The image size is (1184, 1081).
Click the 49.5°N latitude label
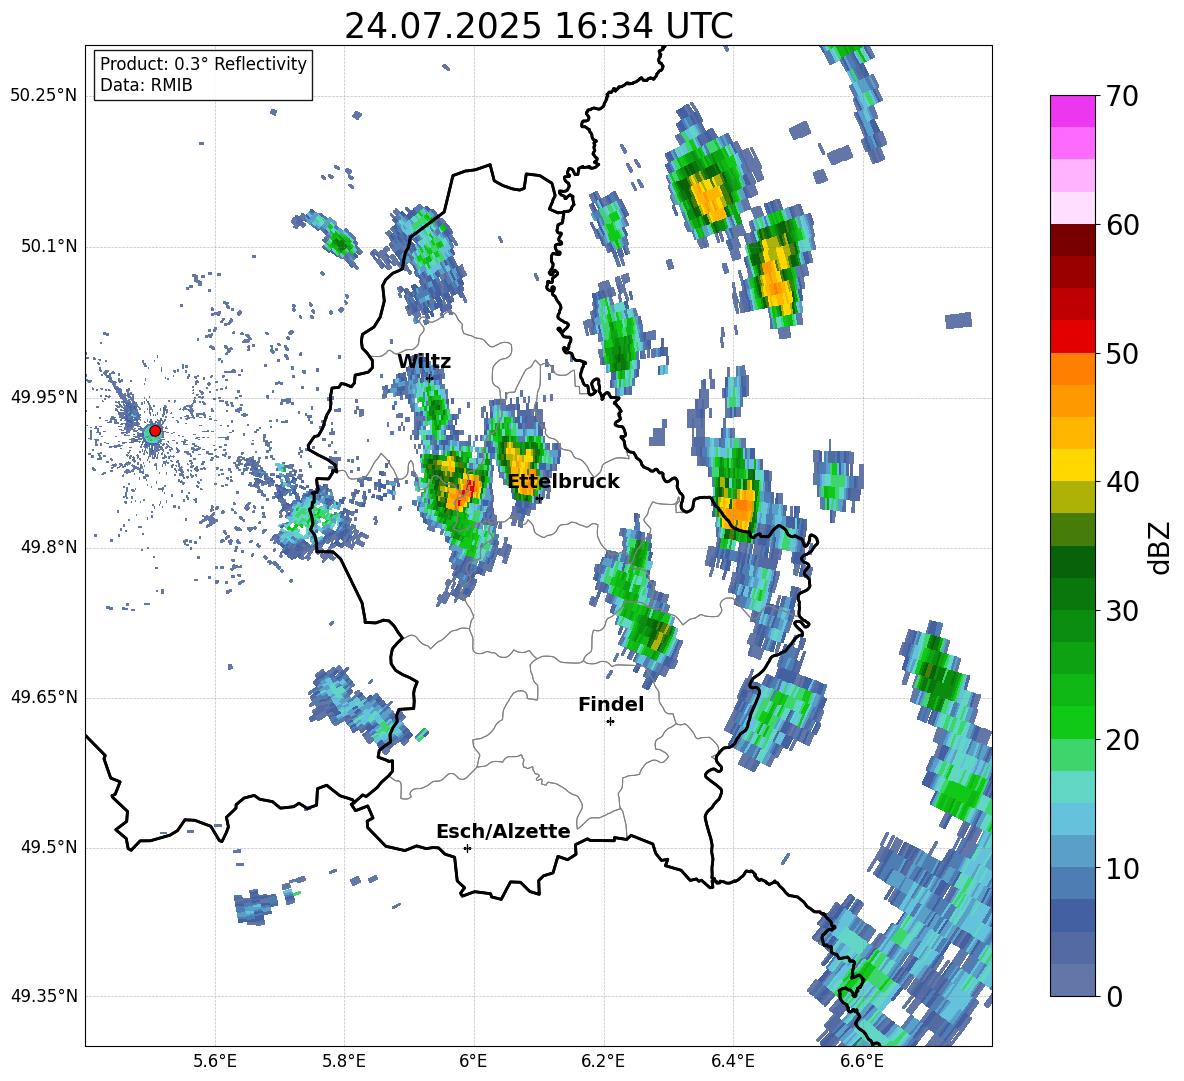50,847
